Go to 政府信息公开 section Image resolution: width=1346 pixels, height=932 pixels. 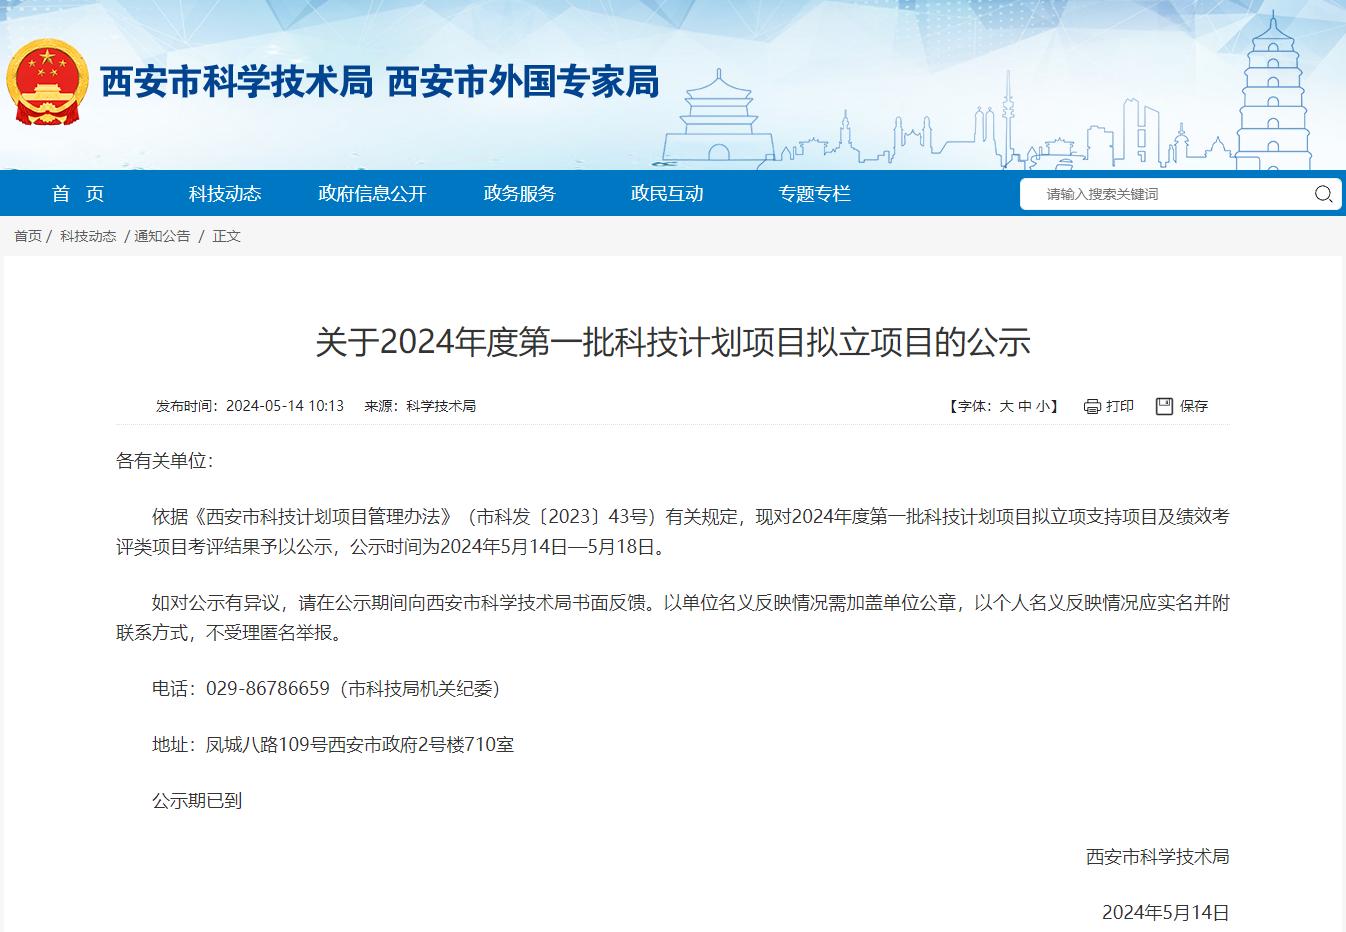tap(372, 194)
